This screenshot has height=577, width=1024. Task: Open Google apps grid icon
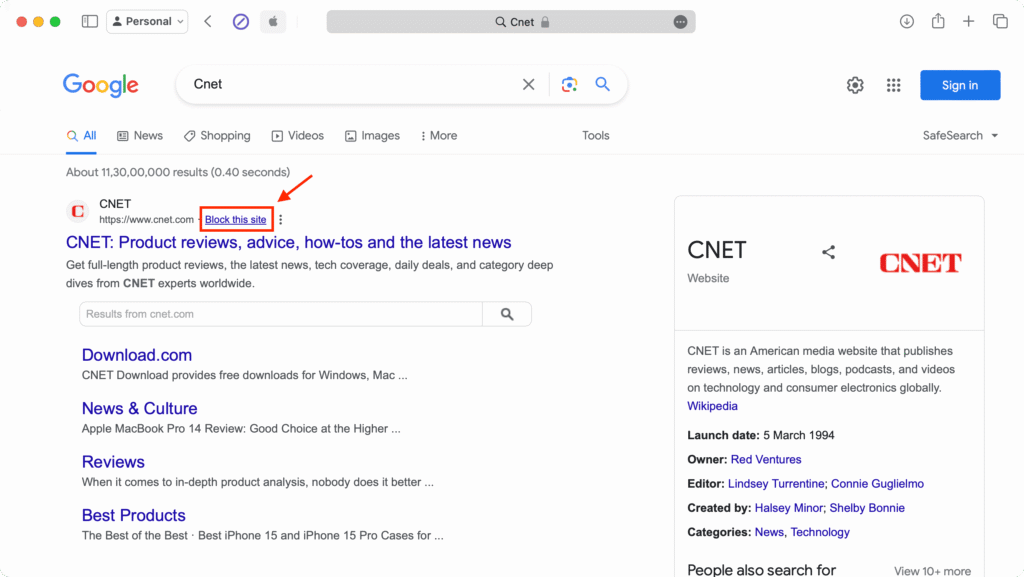click(x=893, y=85)
